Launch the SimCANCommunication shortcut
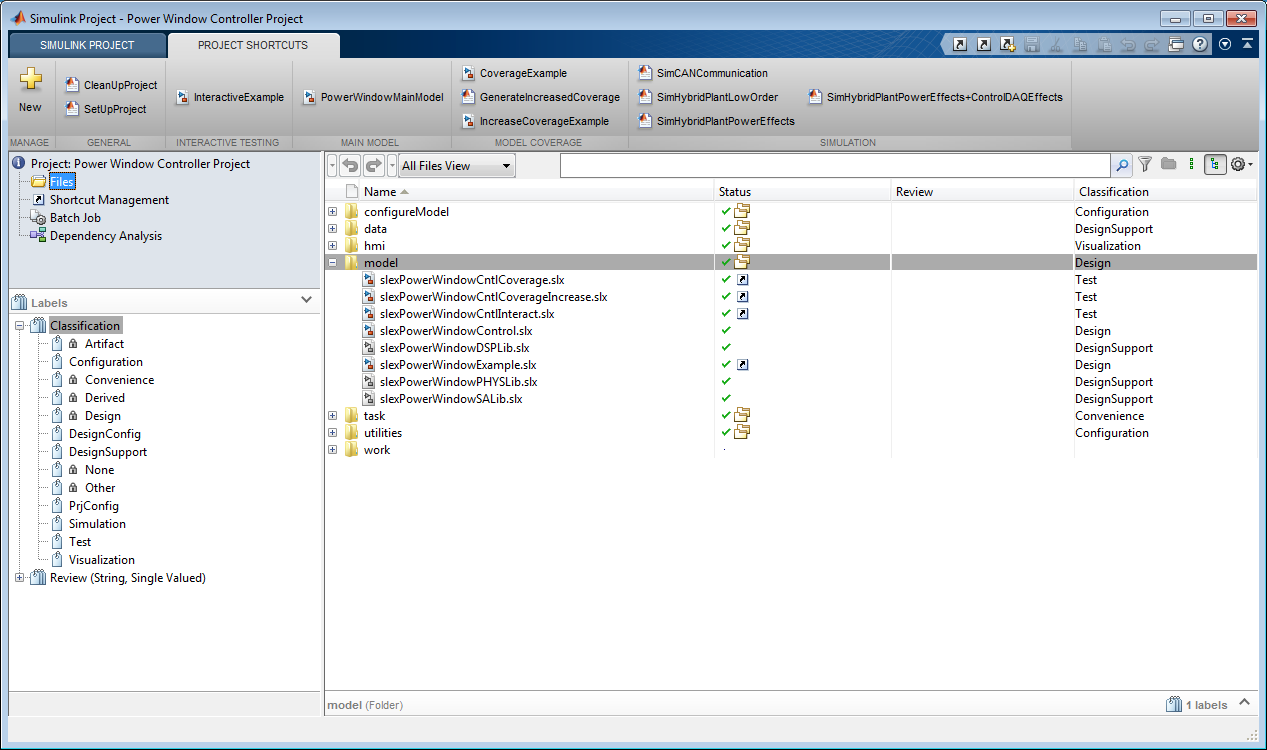 click(x=703, y=74)
